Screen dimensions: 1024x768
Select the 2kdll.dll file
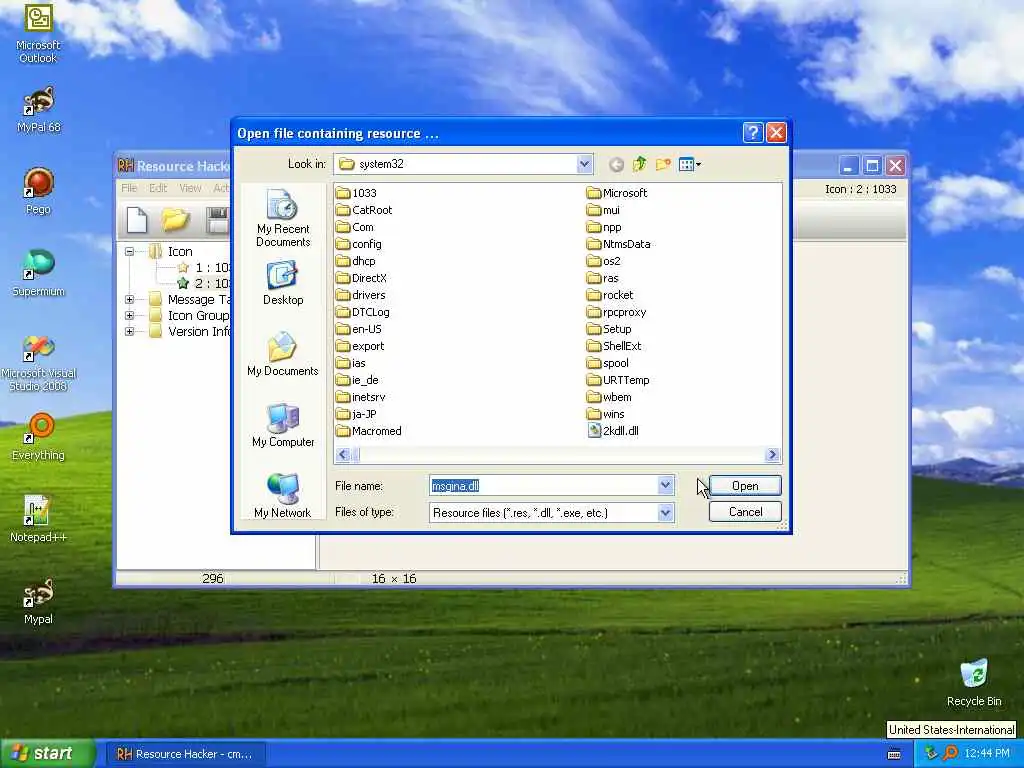(613, 431)
